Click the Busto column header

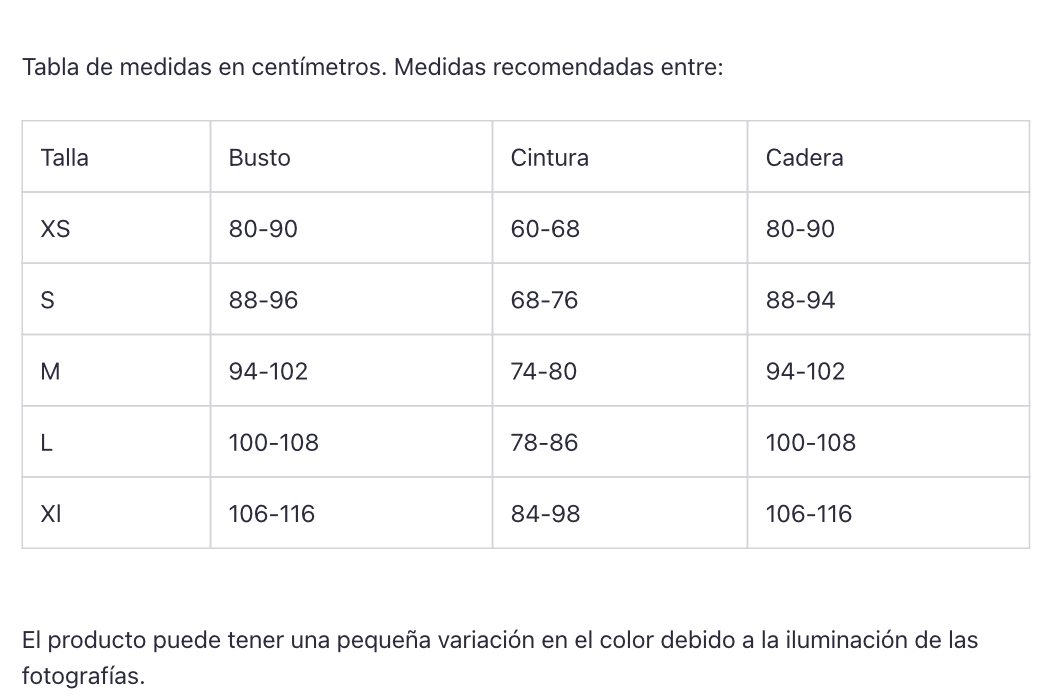tap(259, 158)
